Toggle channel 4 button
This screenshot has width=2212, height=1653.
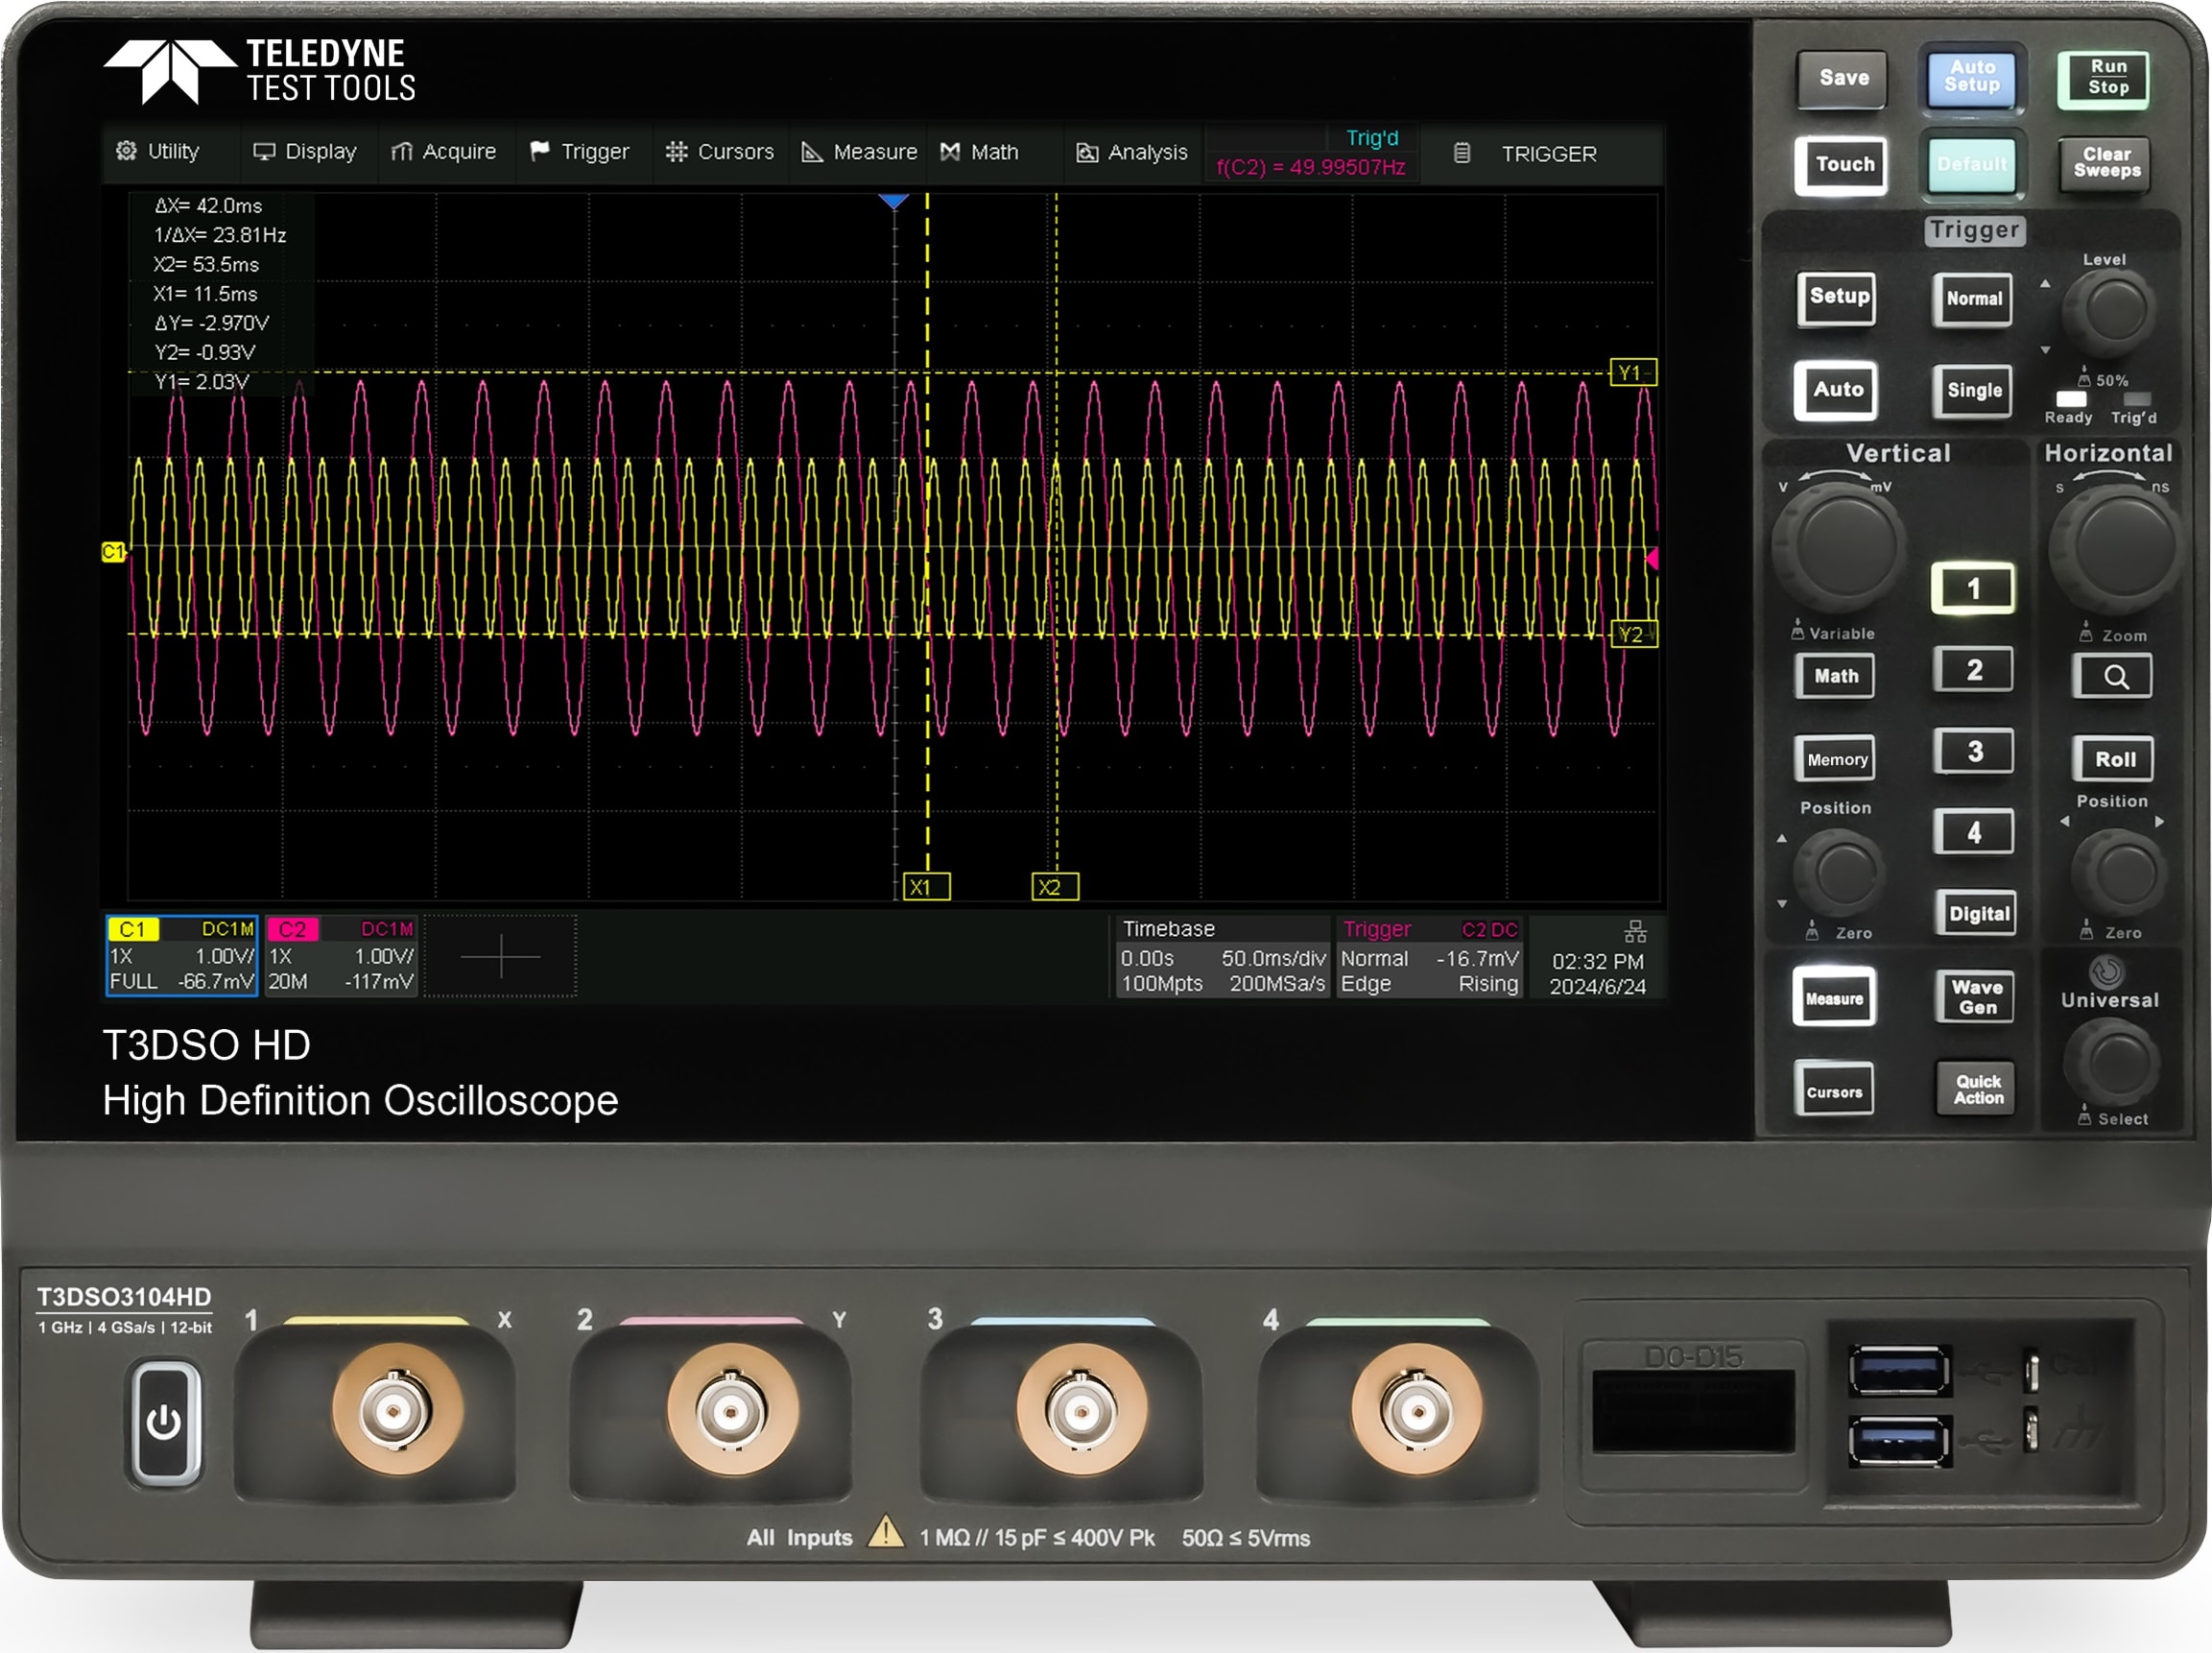tap(1973, 833)
